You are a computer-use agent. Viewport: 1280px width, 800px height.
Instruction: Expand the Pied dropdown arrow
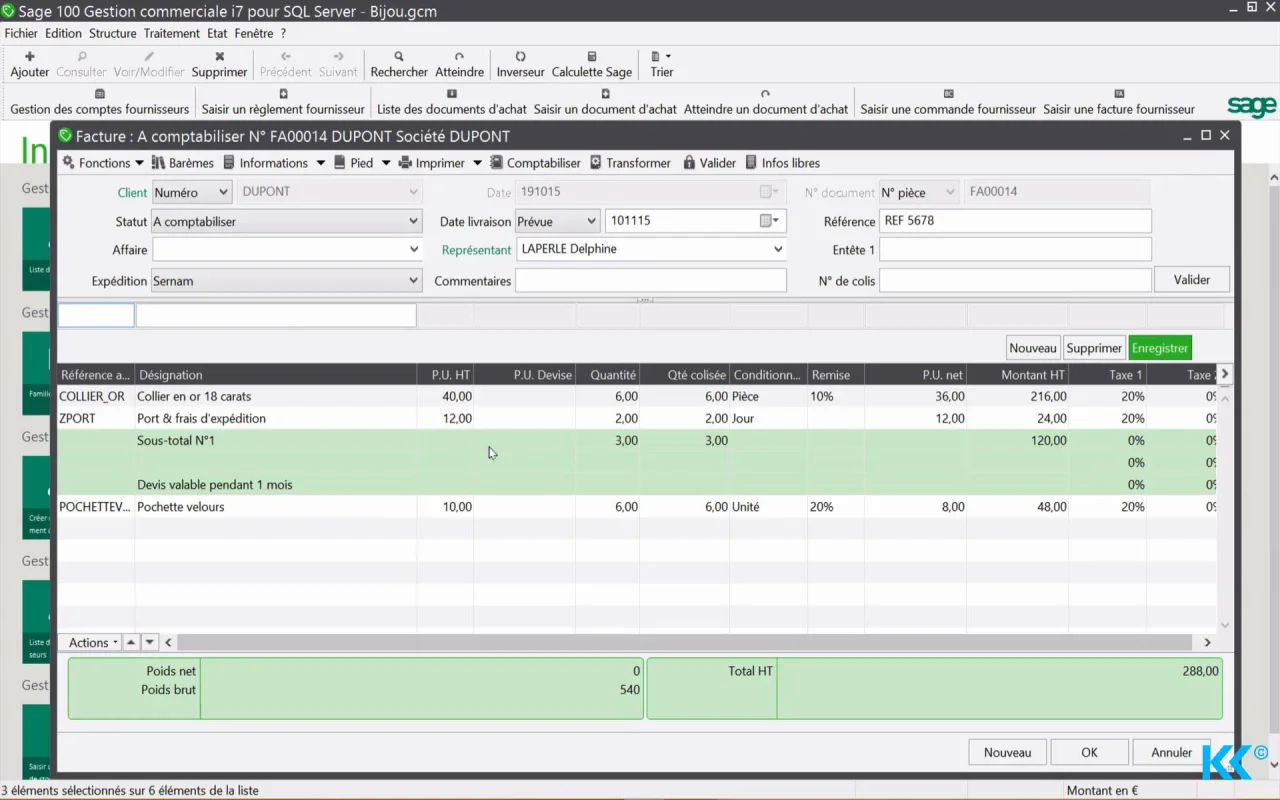click(x=386, y=163)
